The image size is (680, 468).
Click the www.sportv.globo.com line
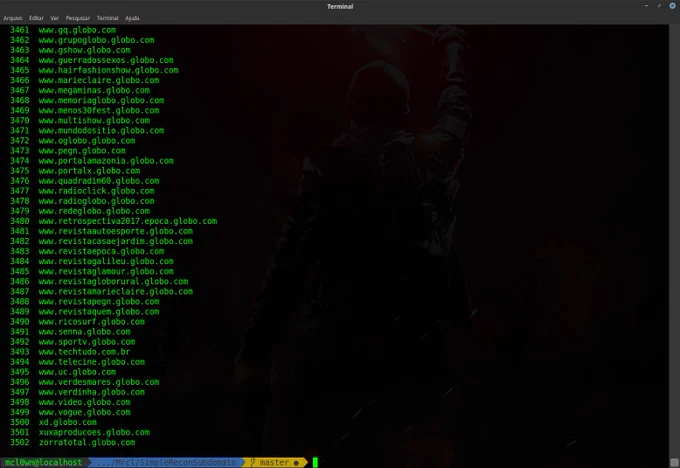click(87, 342)
